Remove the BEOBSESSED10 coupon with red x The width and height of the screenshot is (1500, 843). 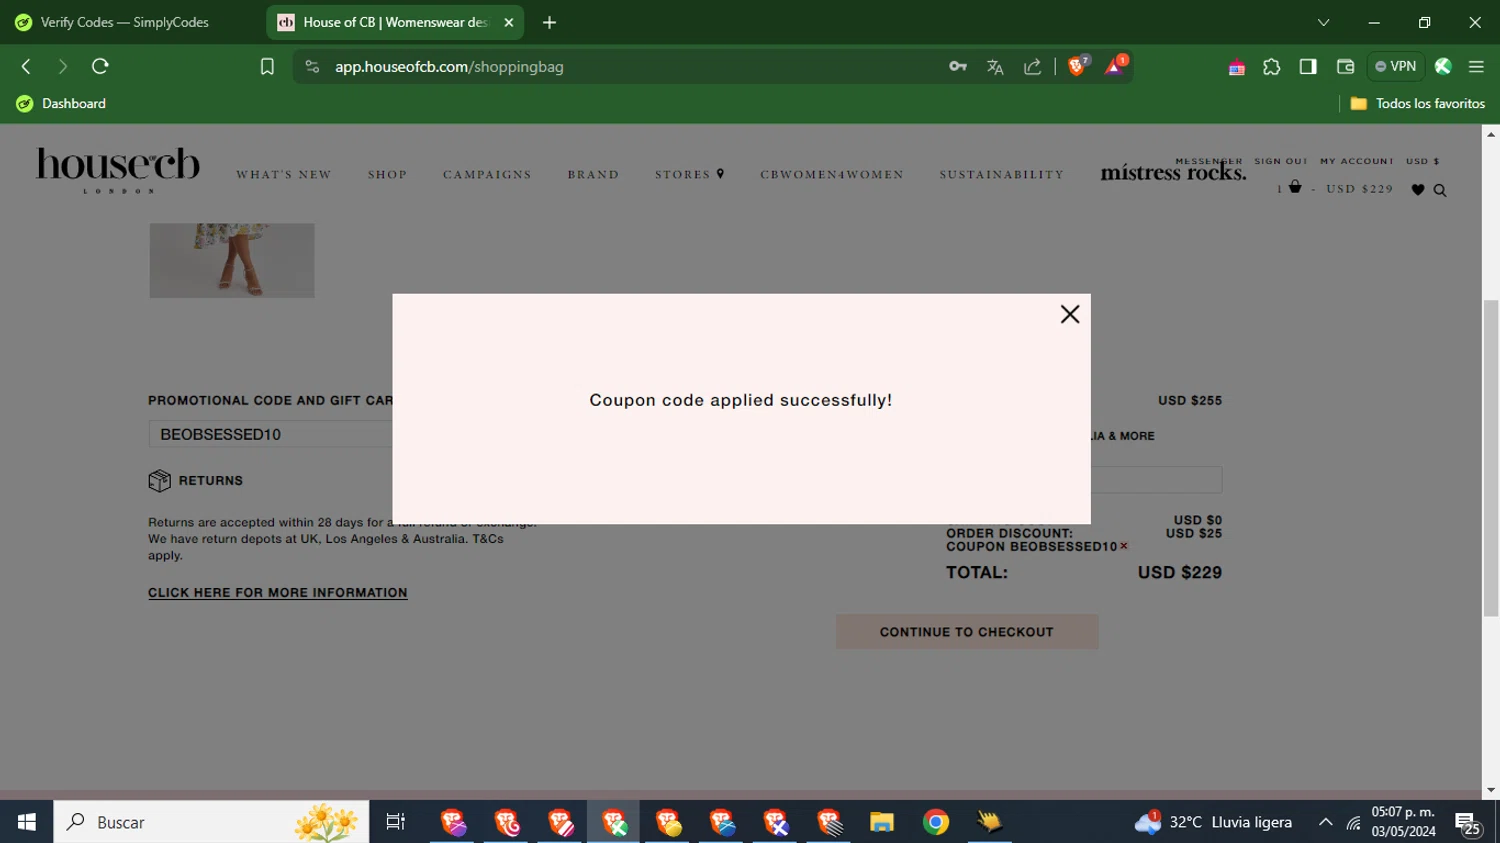pyautogui.click(x=1124, y=546)
